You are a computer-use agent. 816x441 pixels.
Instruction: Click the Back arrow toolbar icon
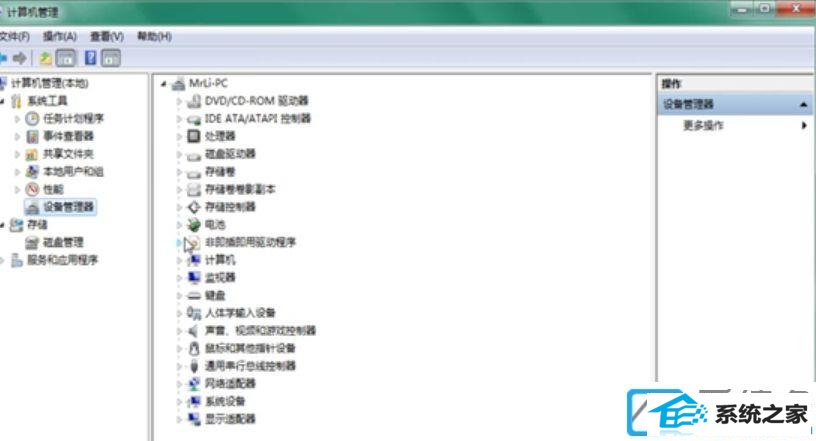coord(3,58)
